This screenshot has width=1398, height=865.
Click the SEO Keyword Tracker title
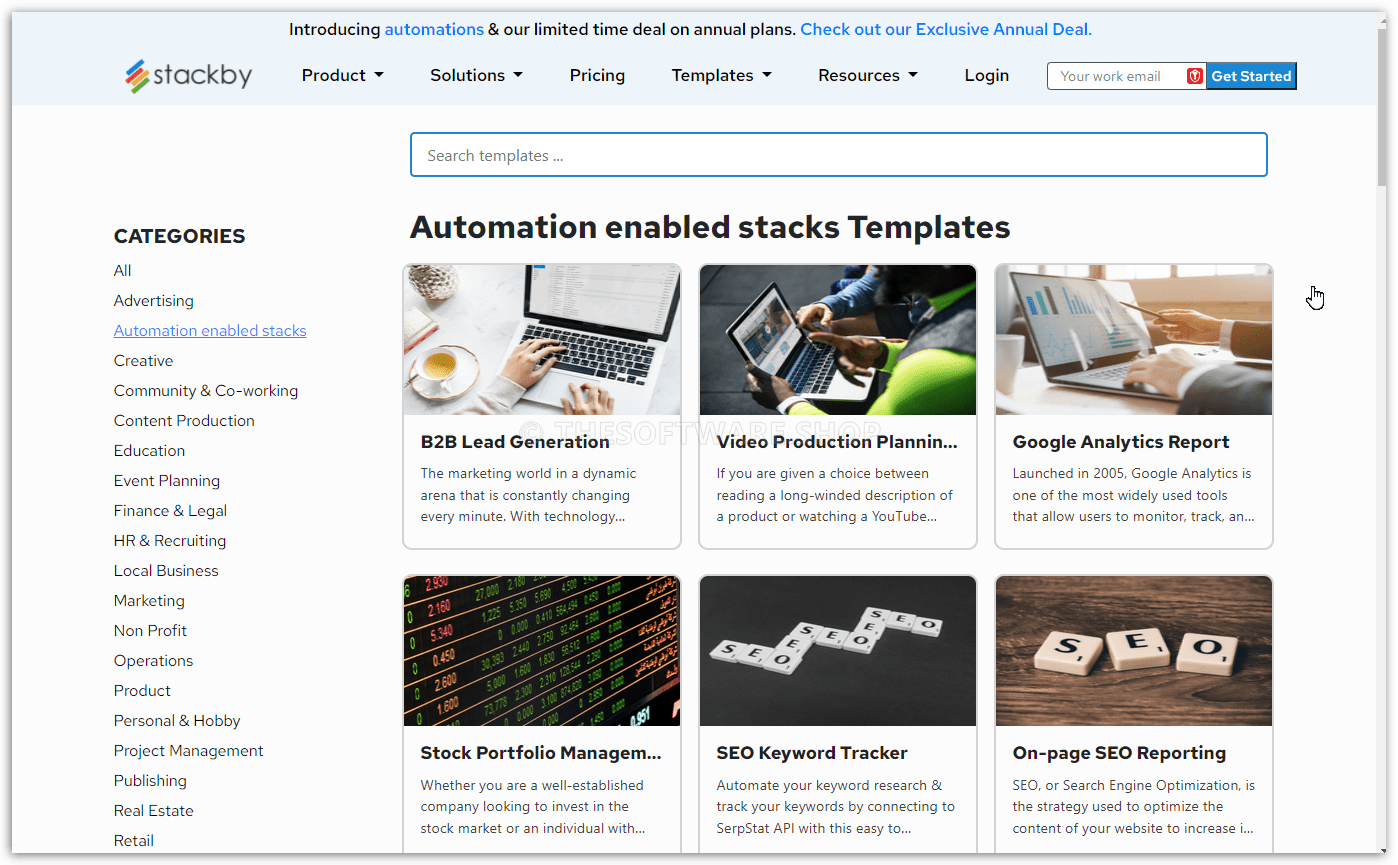click(812, 753)
